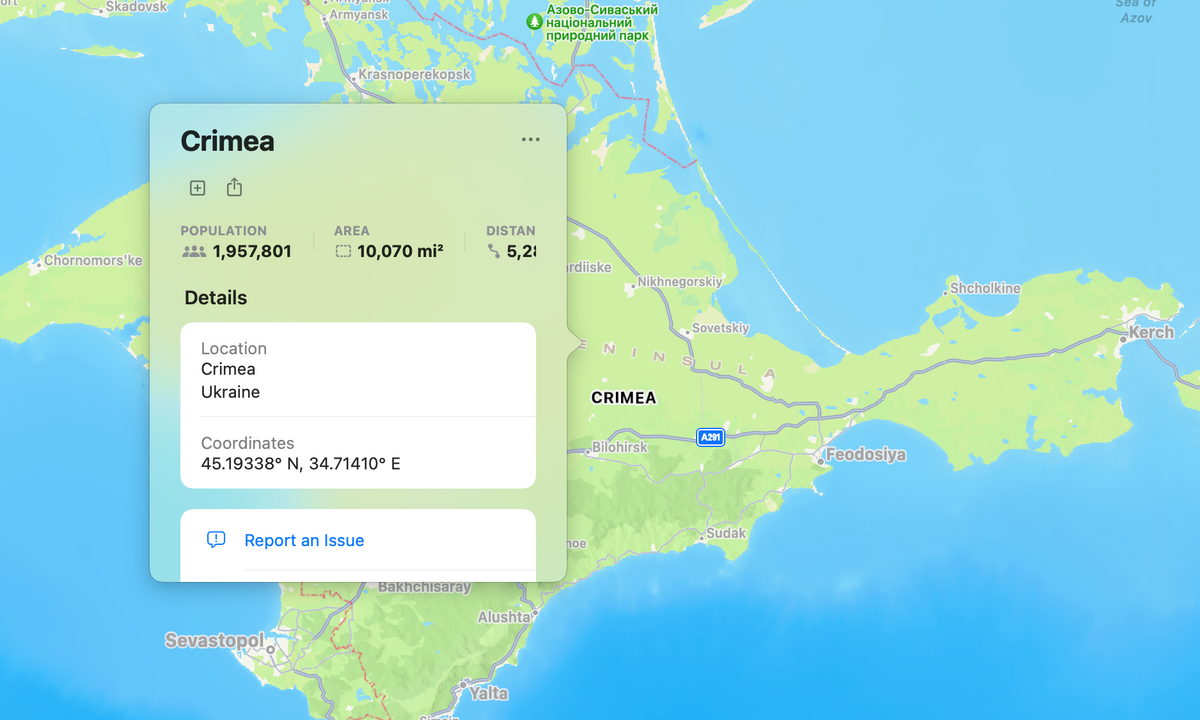Select the area value 10,070 mi²
The height and width of the screenshot is (720, 1200).
[400, 251]
